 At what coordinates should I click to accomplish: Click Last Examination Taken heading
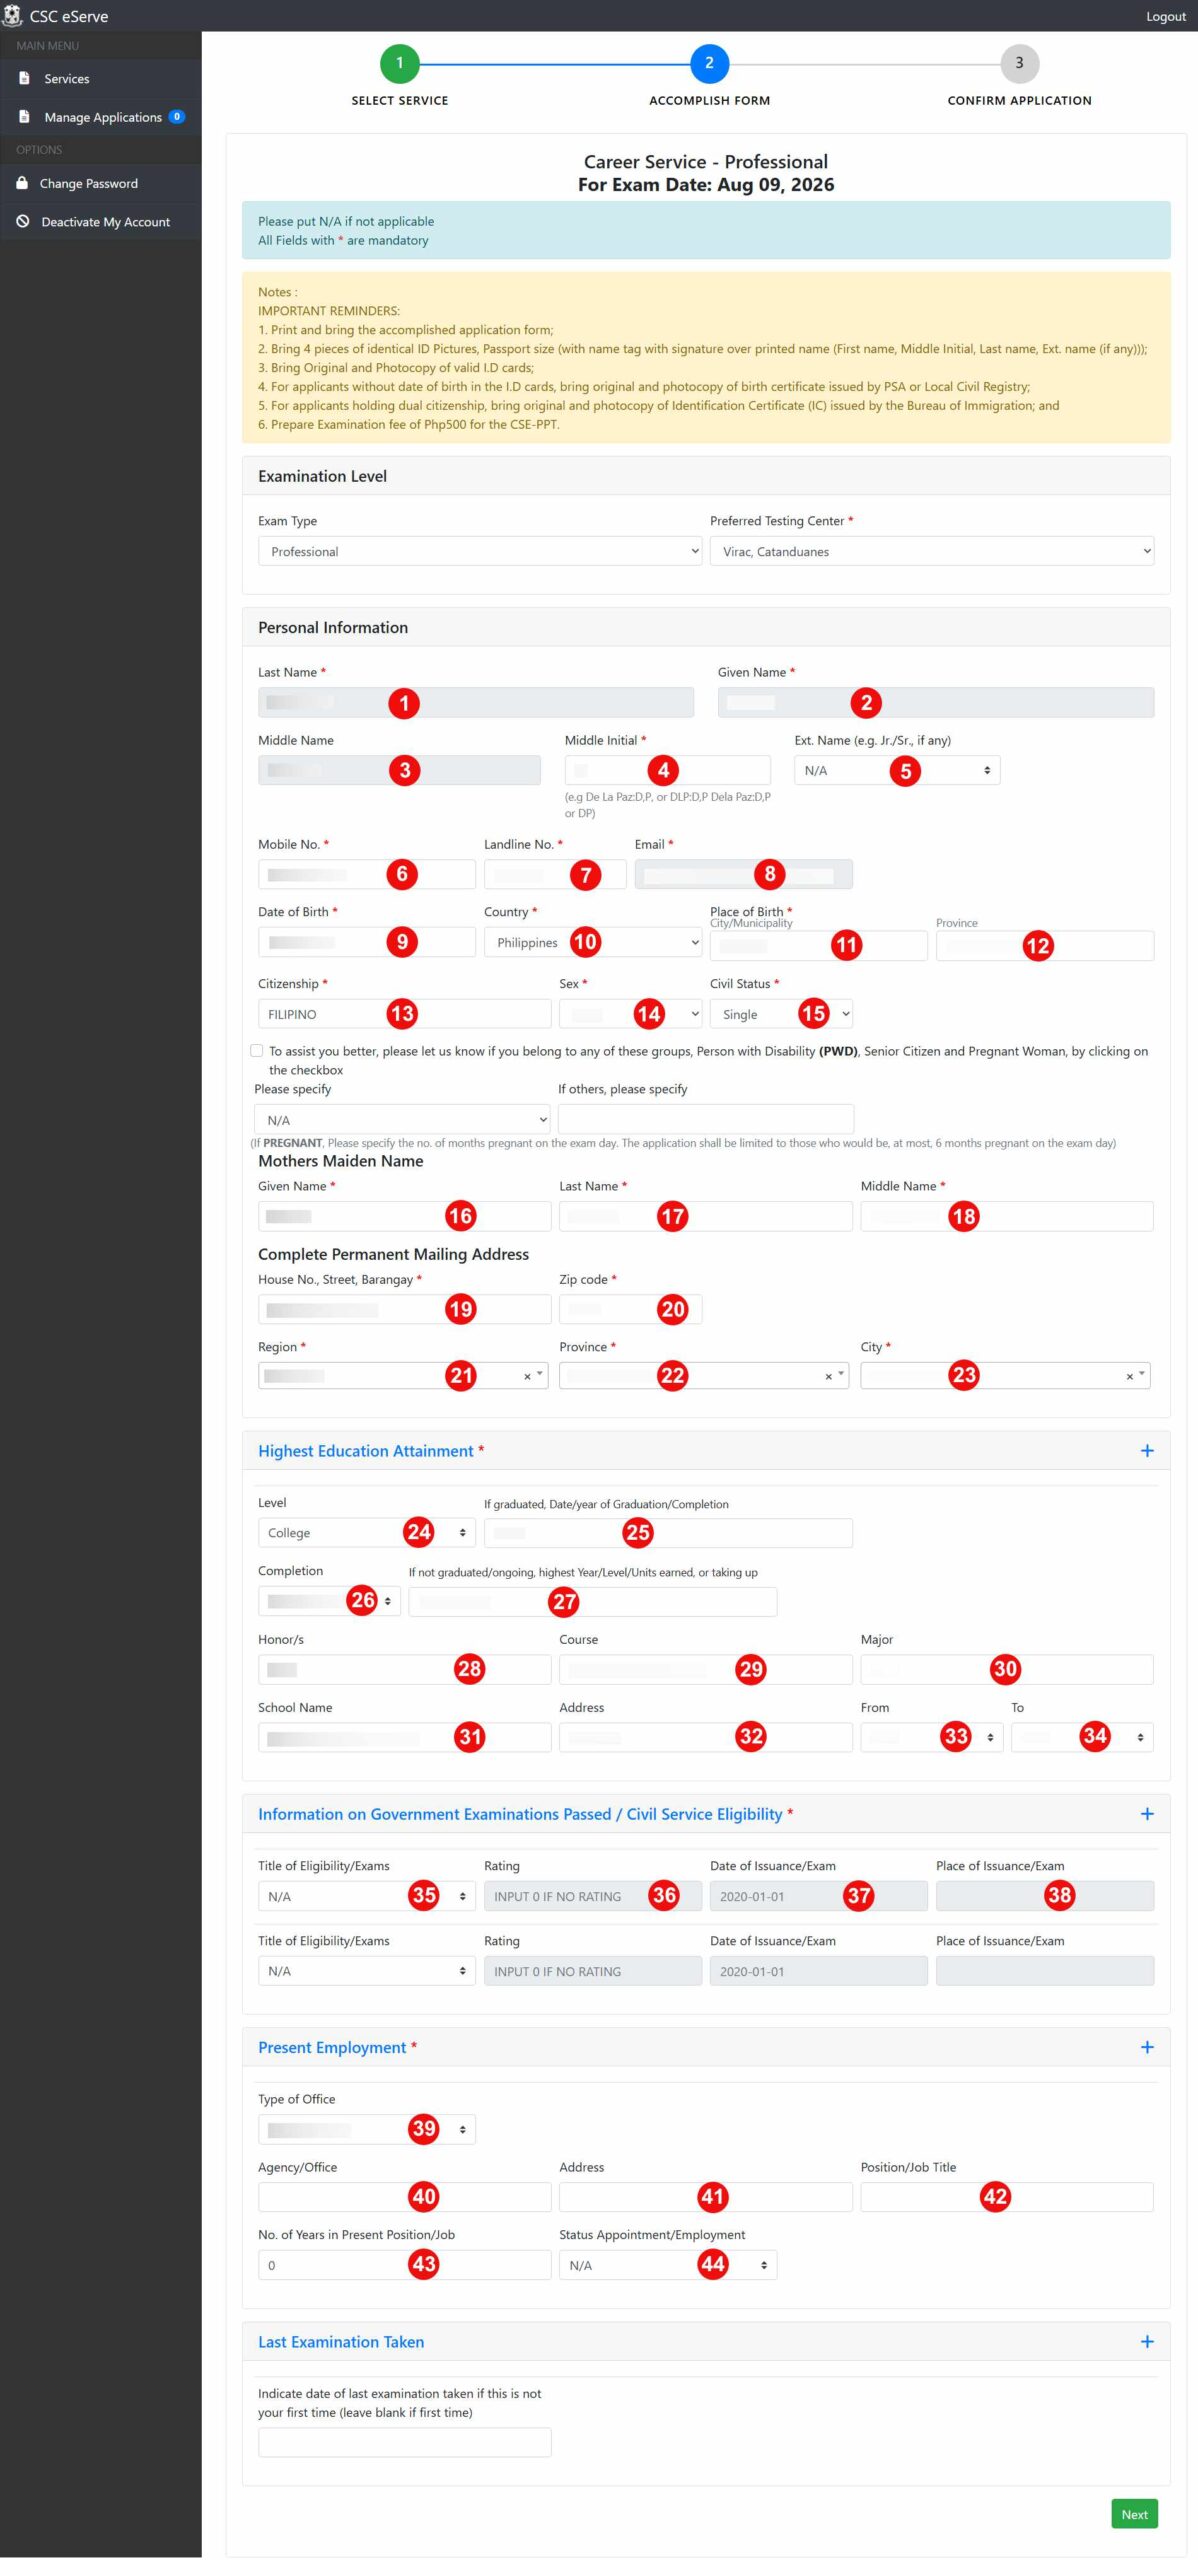click(341, 2341)
